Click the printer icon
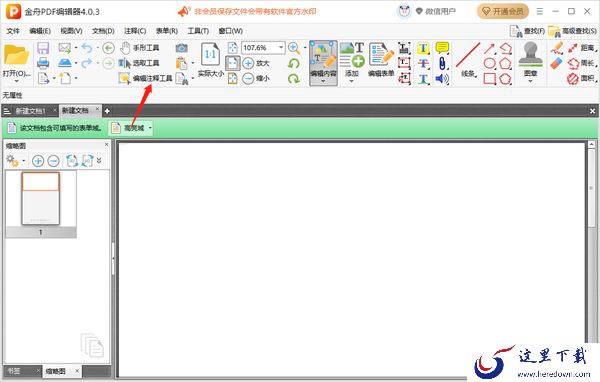The height and width of the screenshot is (382, 600). click(x=43, y=63)
